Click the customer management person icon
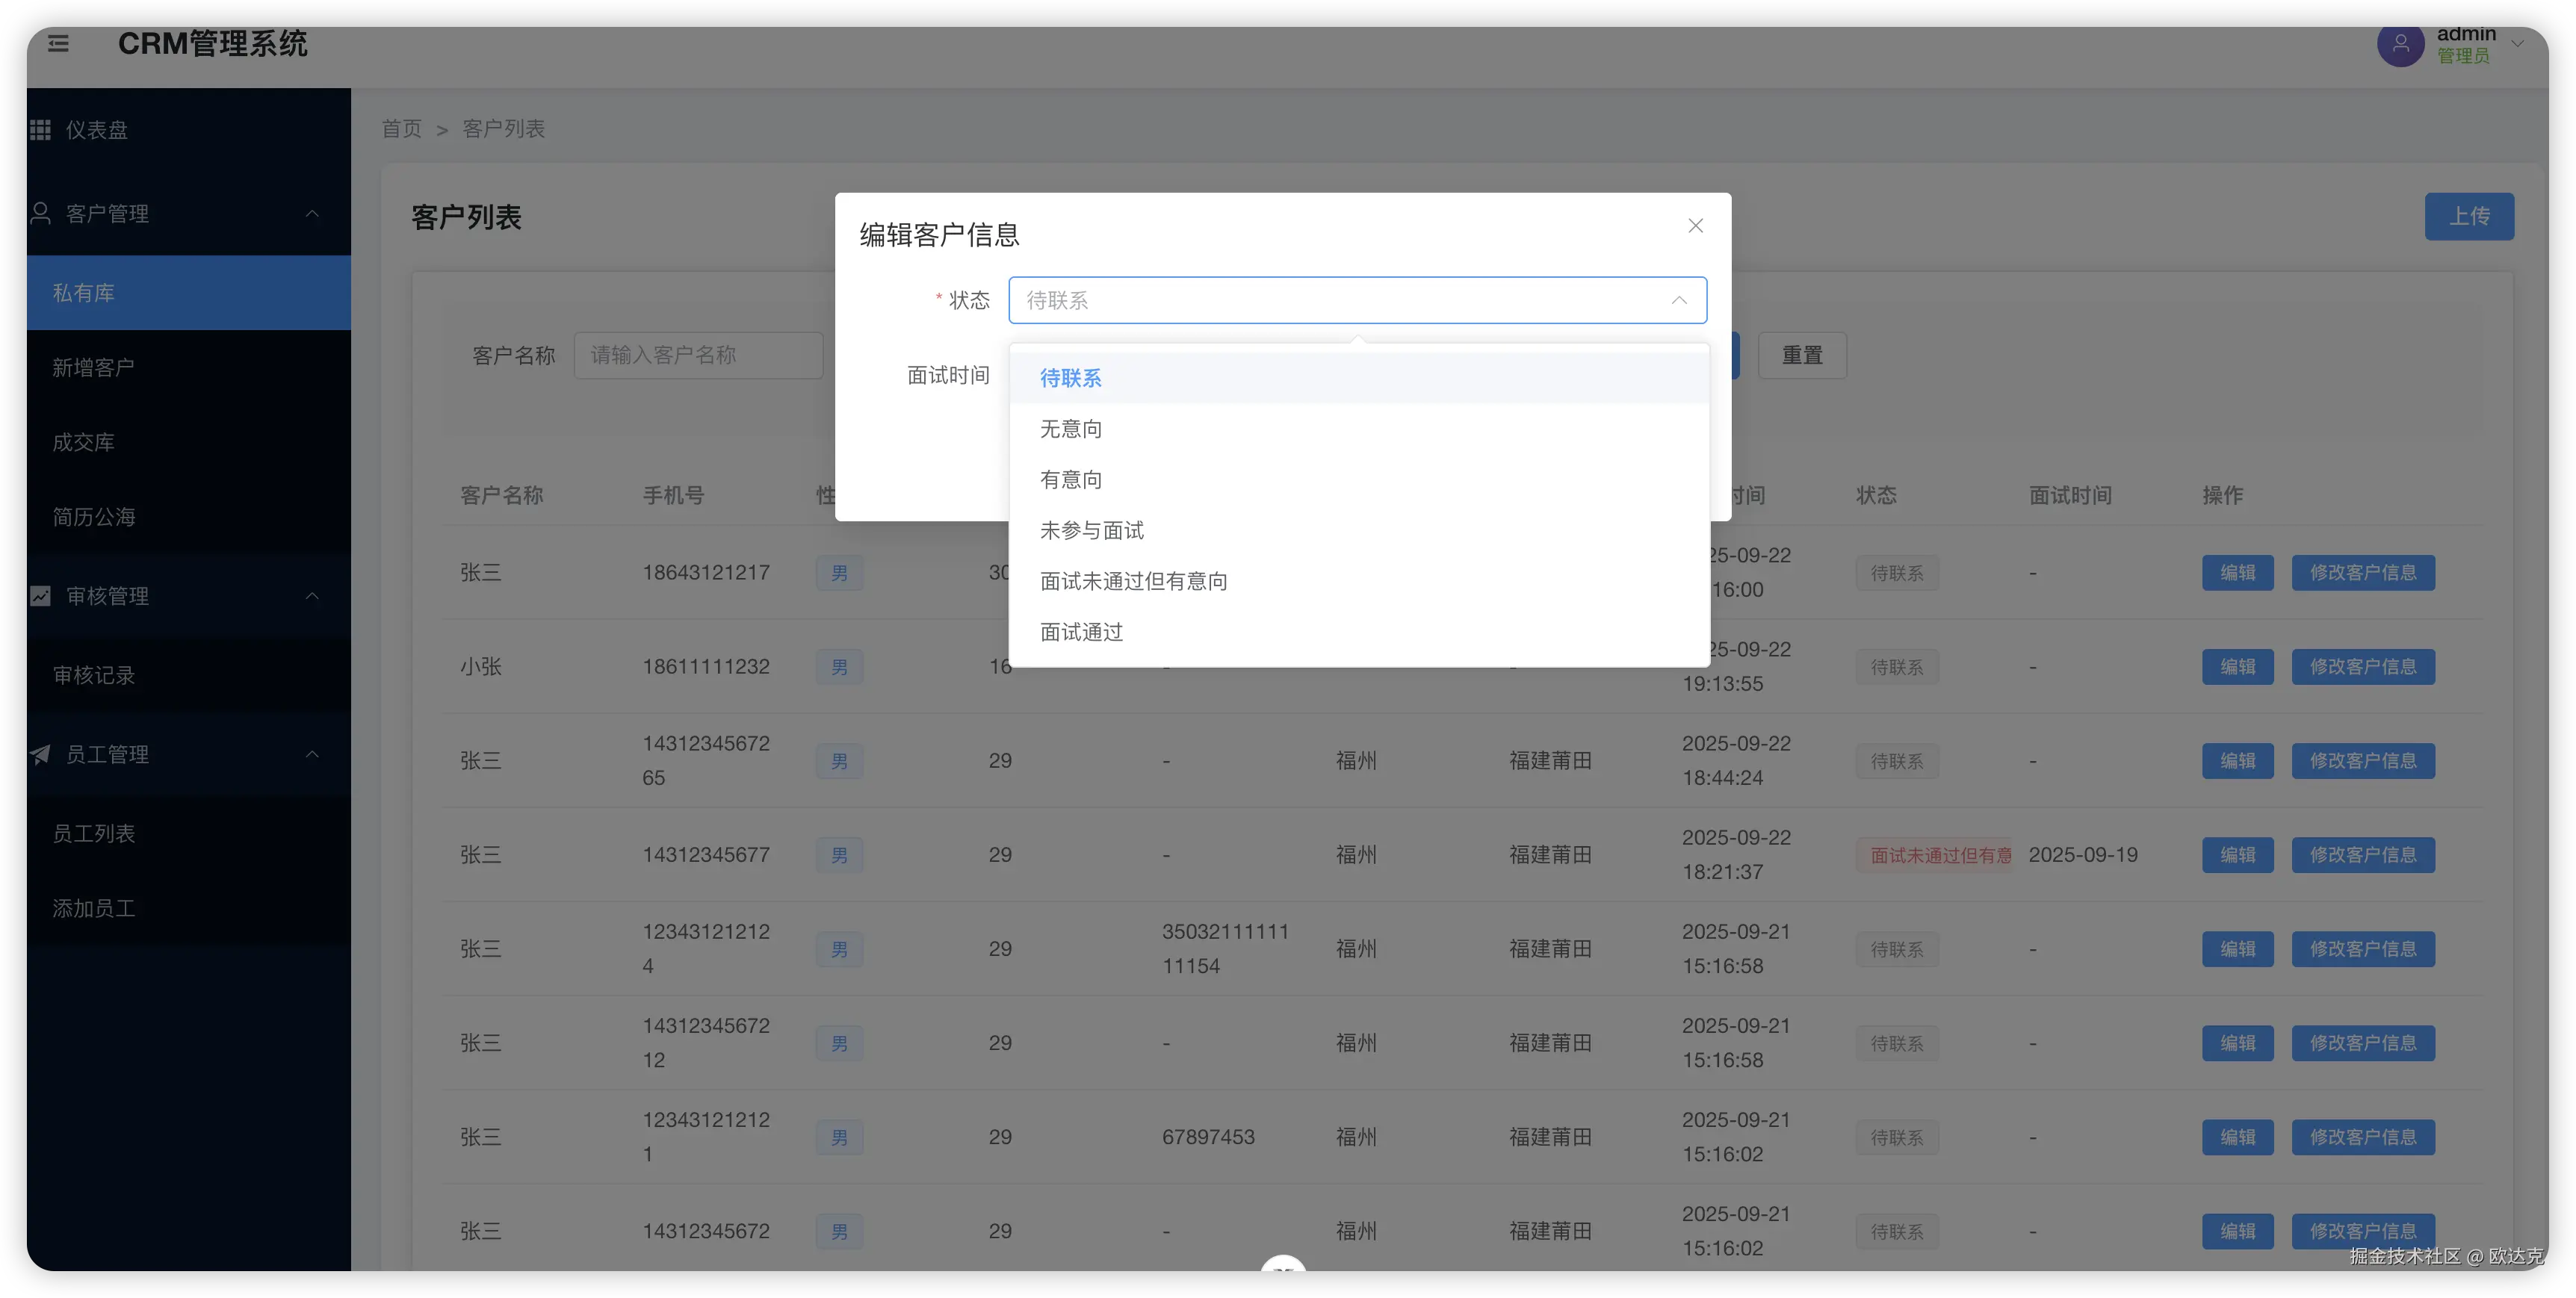This screenshot has width=2576, height=1298. (x=40, y=213)
